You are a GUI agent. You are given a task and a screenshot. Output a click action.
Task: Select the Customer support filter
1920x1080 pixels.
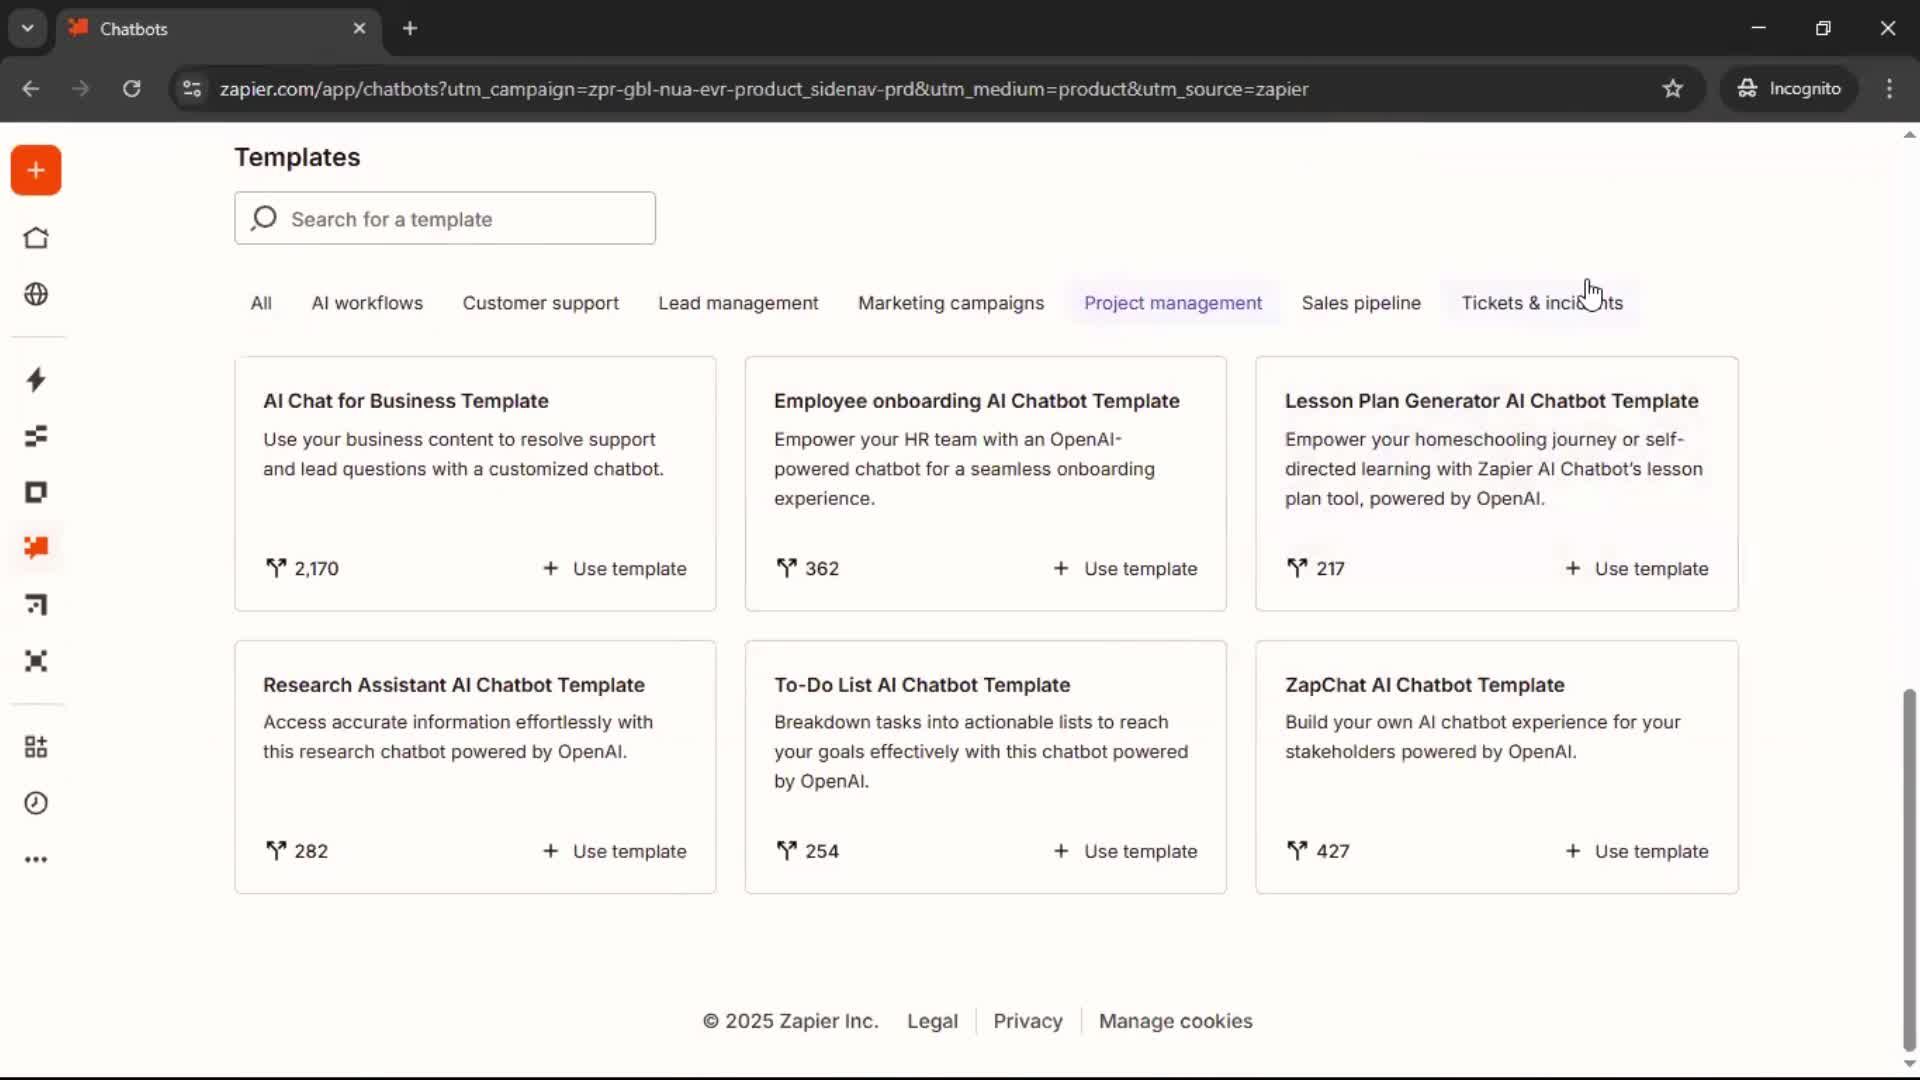[x=540, y=303]
